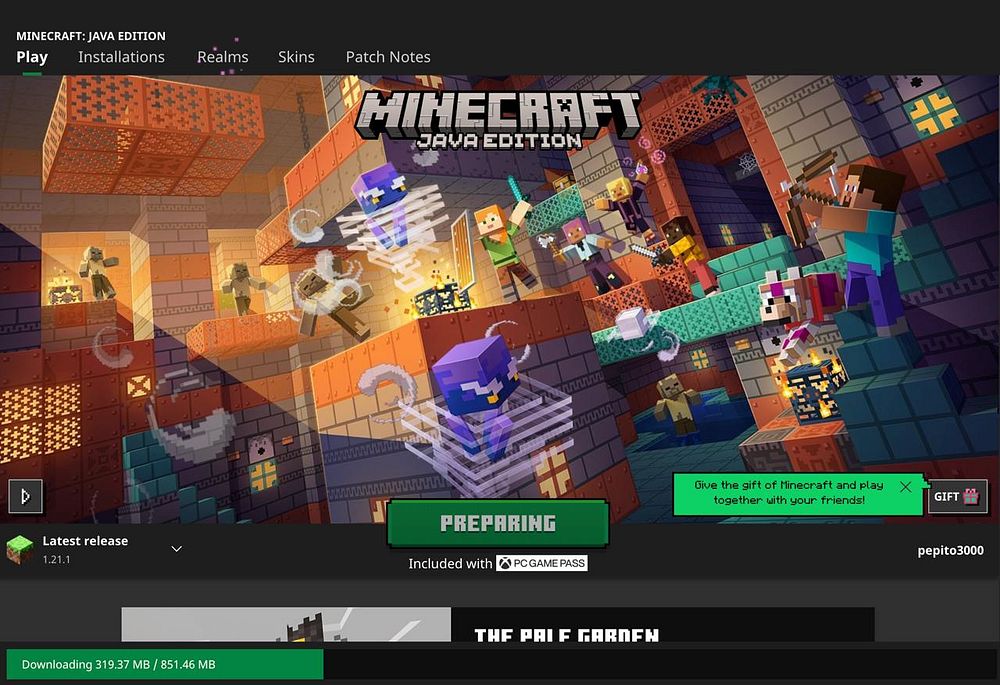
Task: Open the Realms tab
Action: point(223,57)
